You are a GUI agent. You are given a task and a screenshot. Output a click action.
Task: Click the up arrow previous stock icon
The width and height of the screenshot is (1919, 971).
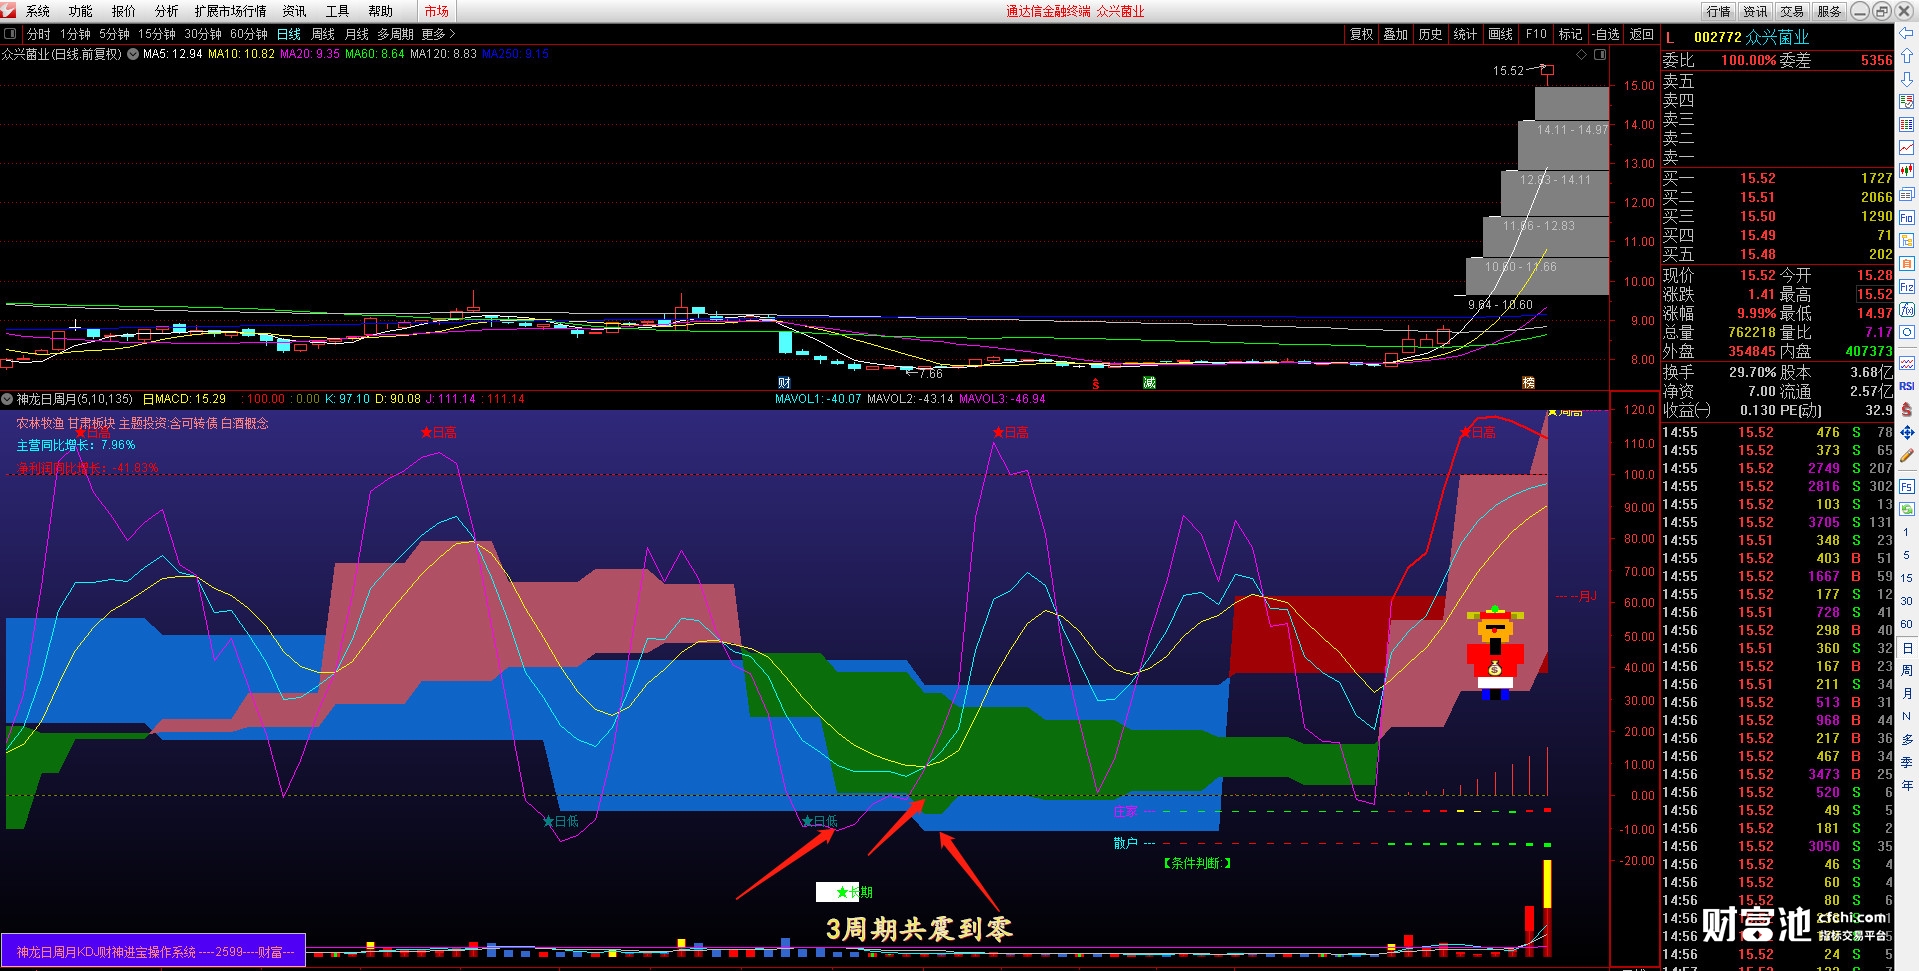tap(1906, 56)
